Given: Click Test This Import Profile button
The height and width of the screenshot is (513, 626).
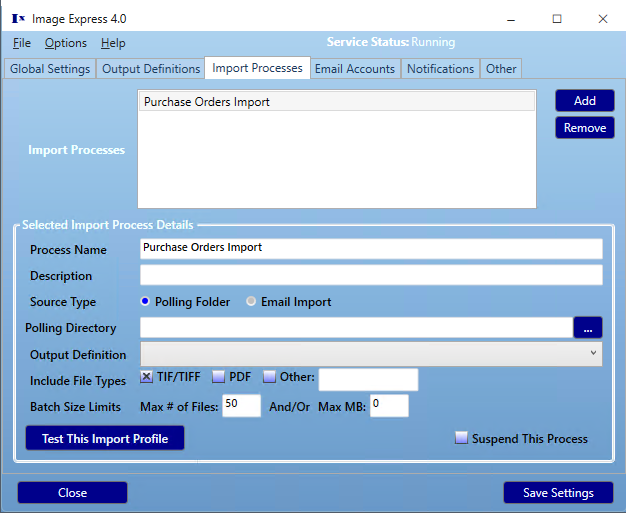Looking at the screenshot, I should coord(105,438).
